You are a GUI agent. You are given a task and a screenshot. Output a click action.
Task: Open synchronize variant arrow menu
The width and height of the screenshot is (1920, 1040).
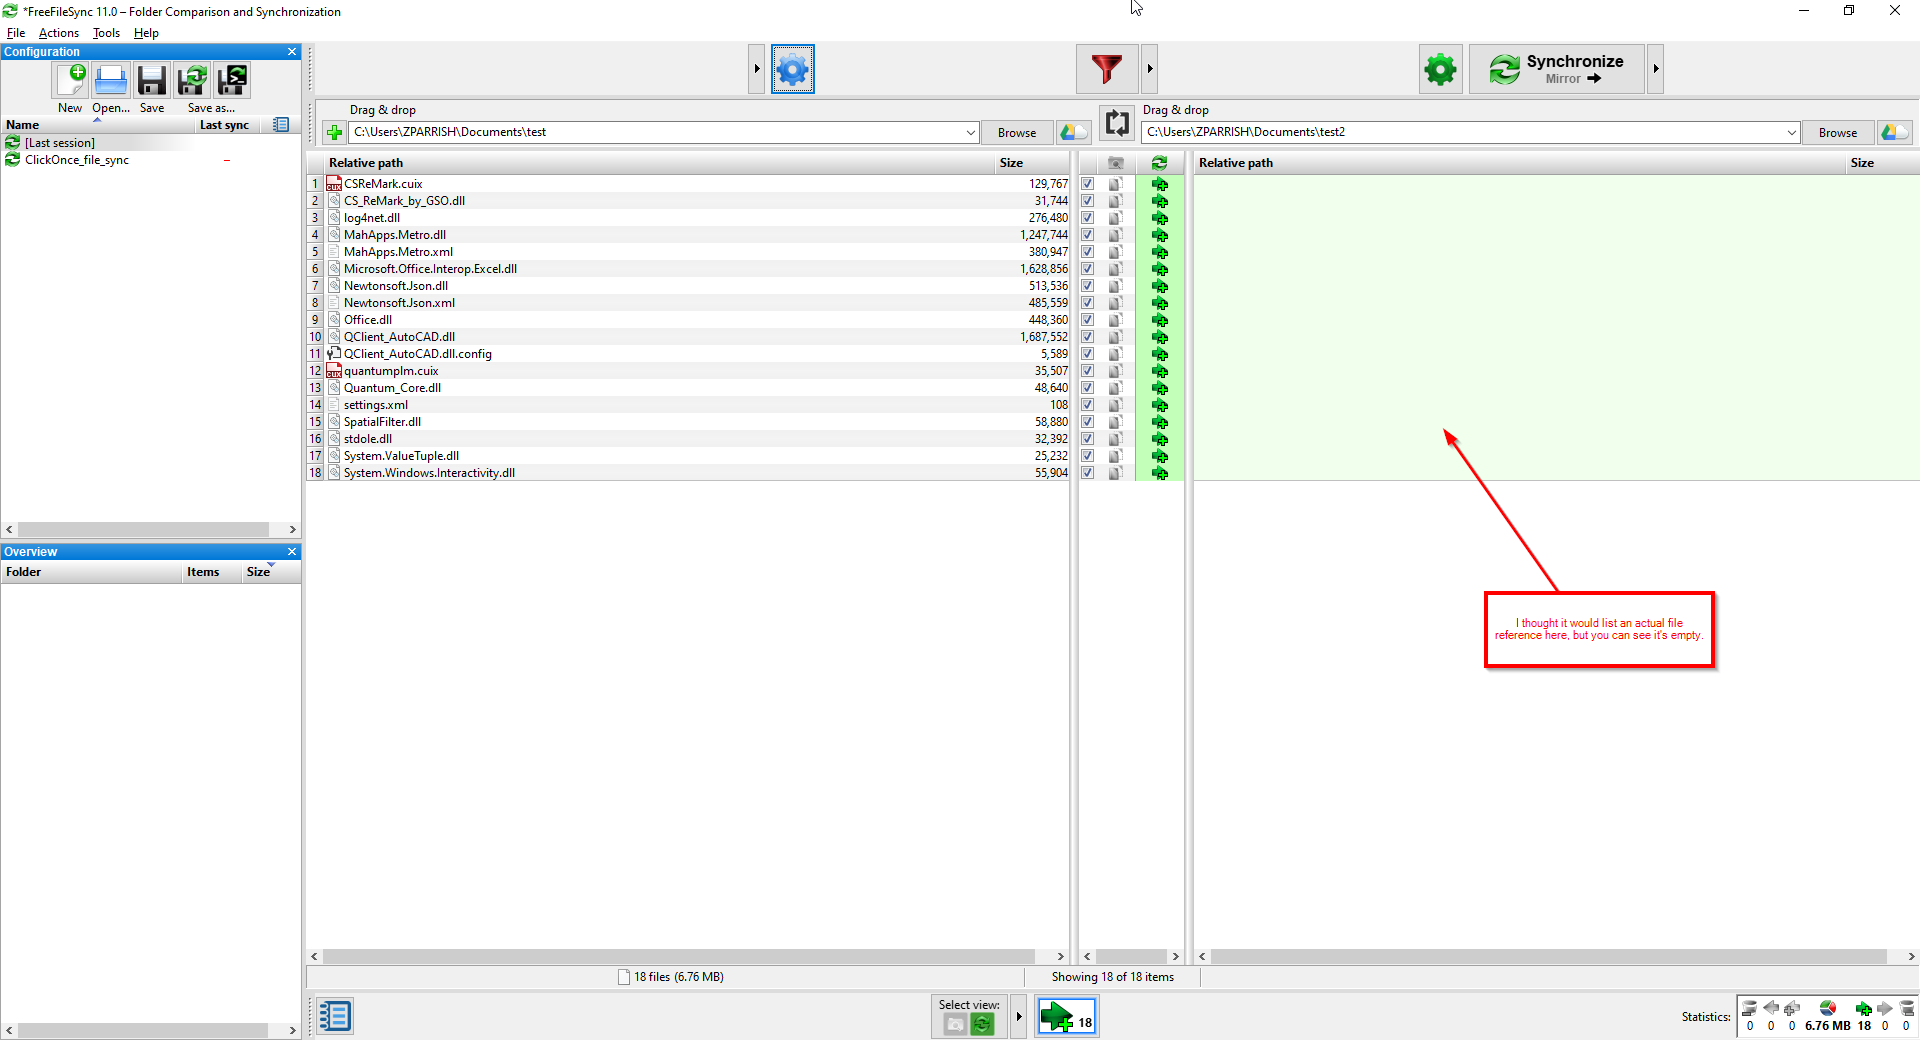click(x=1656, y=69)
